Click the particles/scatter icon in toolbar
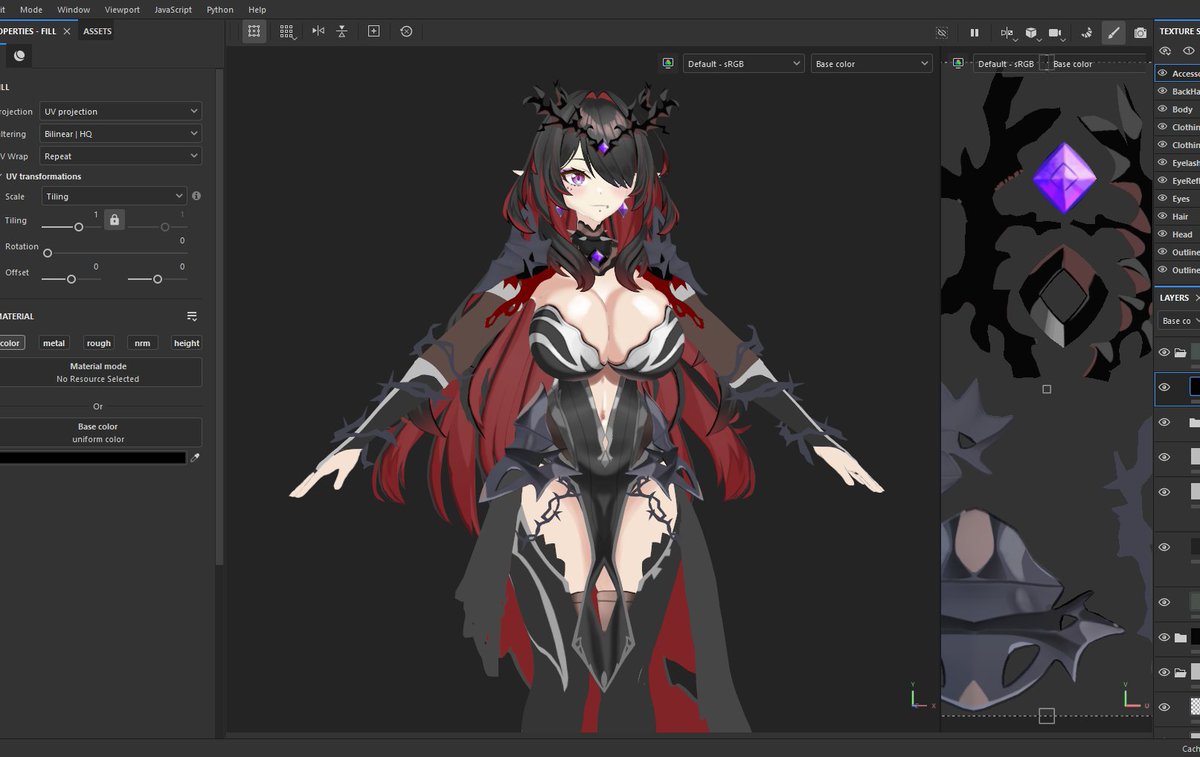Viewport: 1200px width, 757px height. pyautogui.click(x=1085, y=33)
